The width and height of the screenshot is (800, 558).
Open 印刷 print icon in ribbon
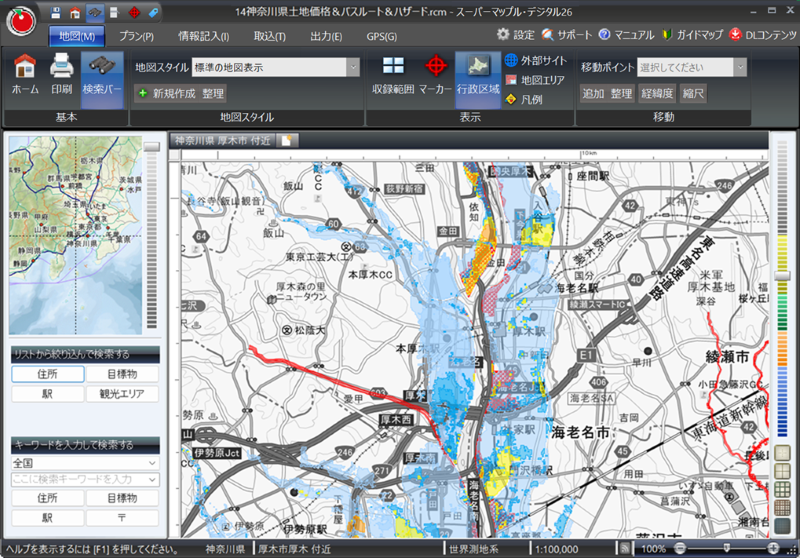pyautogui.click(x=62, y=75)
